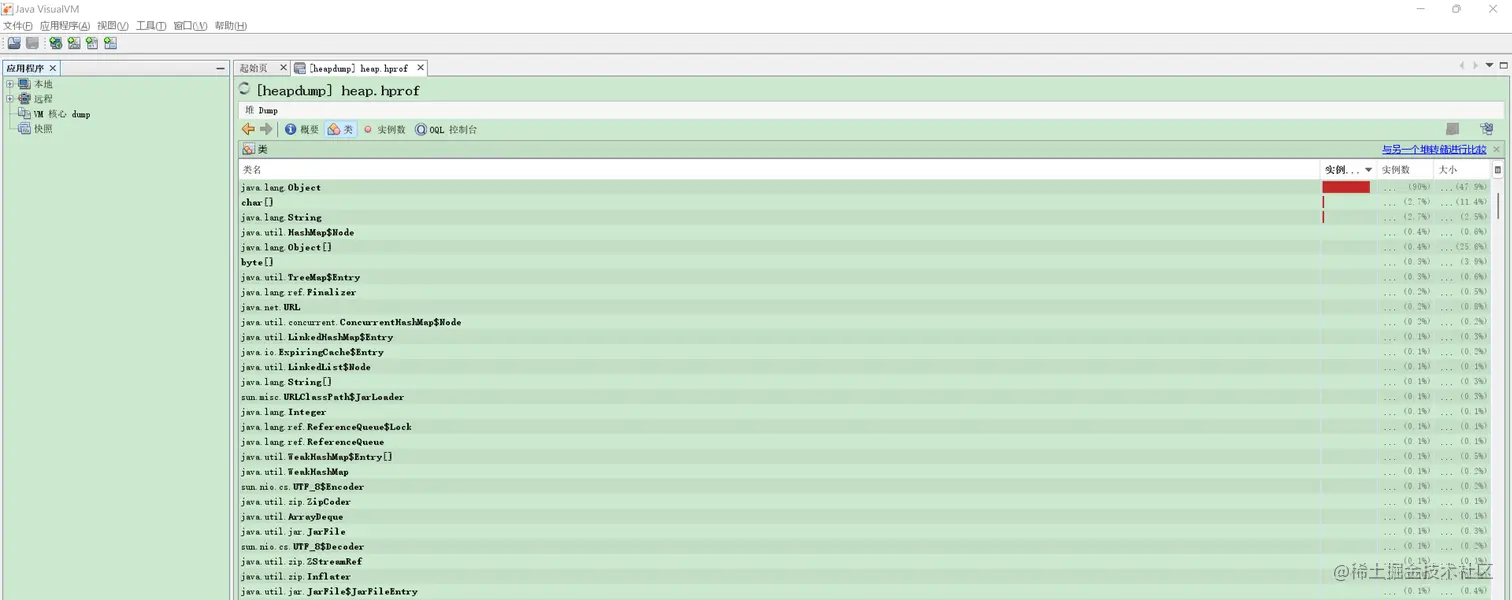
Task: Select the java.util.zip.Inflater row
Action: (x=865, y=577)
